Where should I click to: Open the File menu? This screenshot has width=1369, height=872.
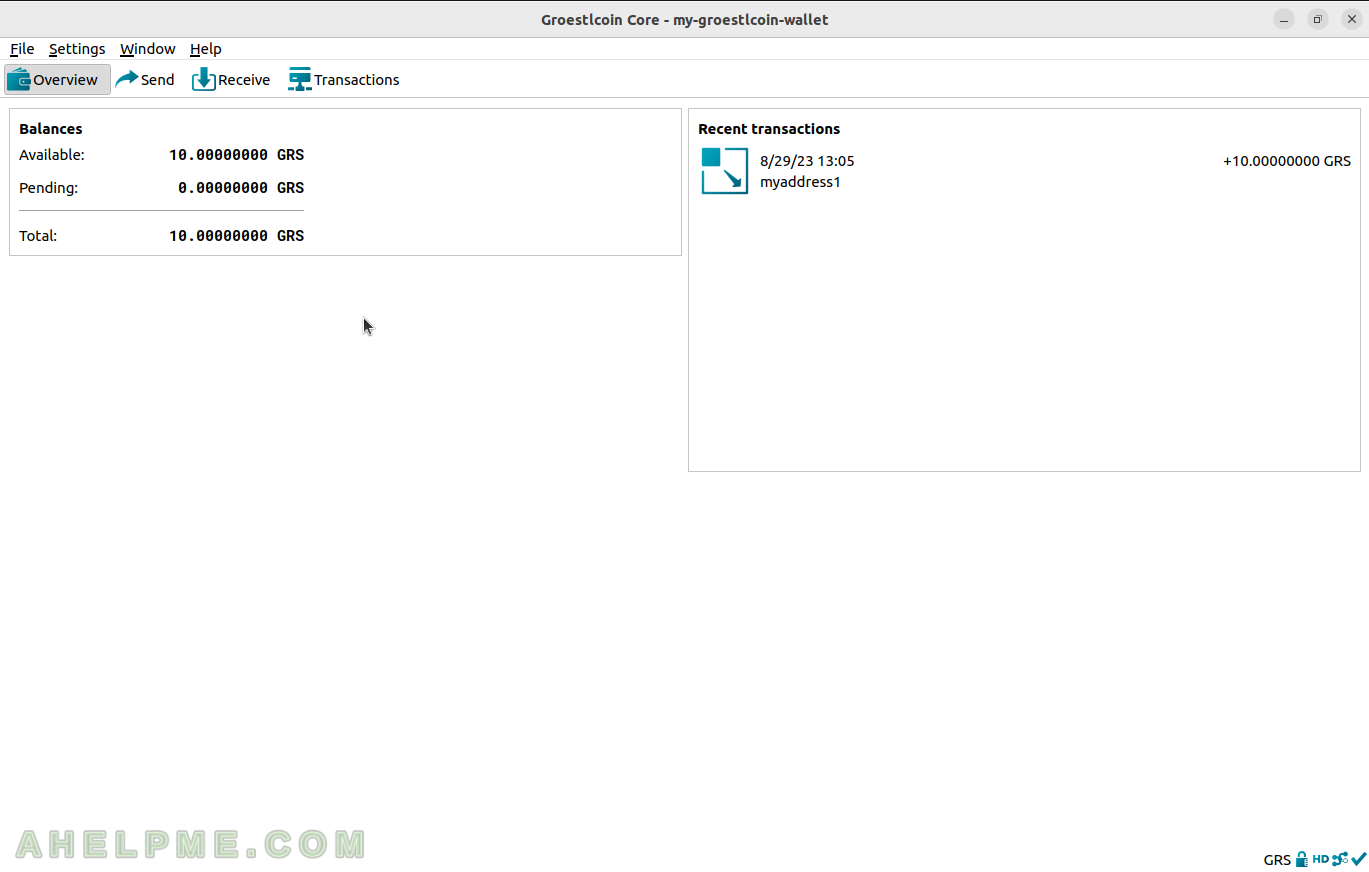22,49
